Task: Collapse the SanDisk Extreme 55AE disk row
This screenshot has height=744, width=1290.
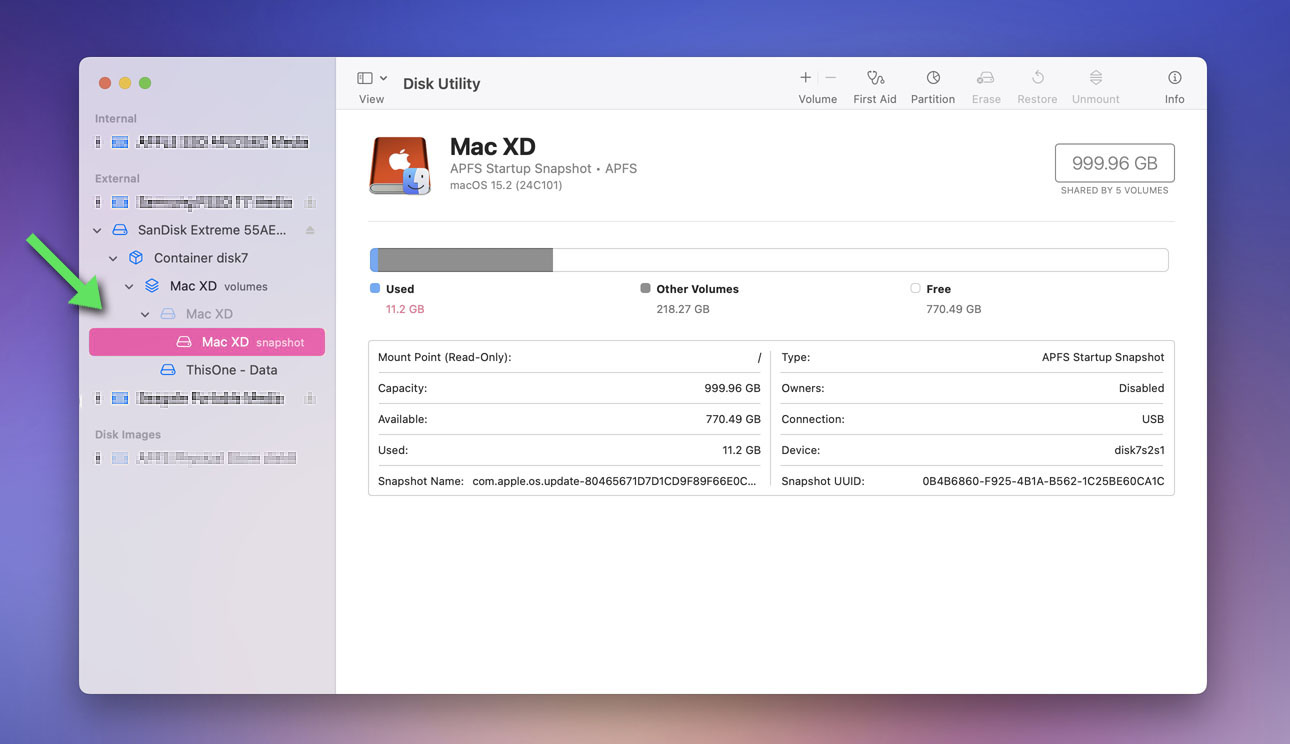Action: tap(97, 230)
